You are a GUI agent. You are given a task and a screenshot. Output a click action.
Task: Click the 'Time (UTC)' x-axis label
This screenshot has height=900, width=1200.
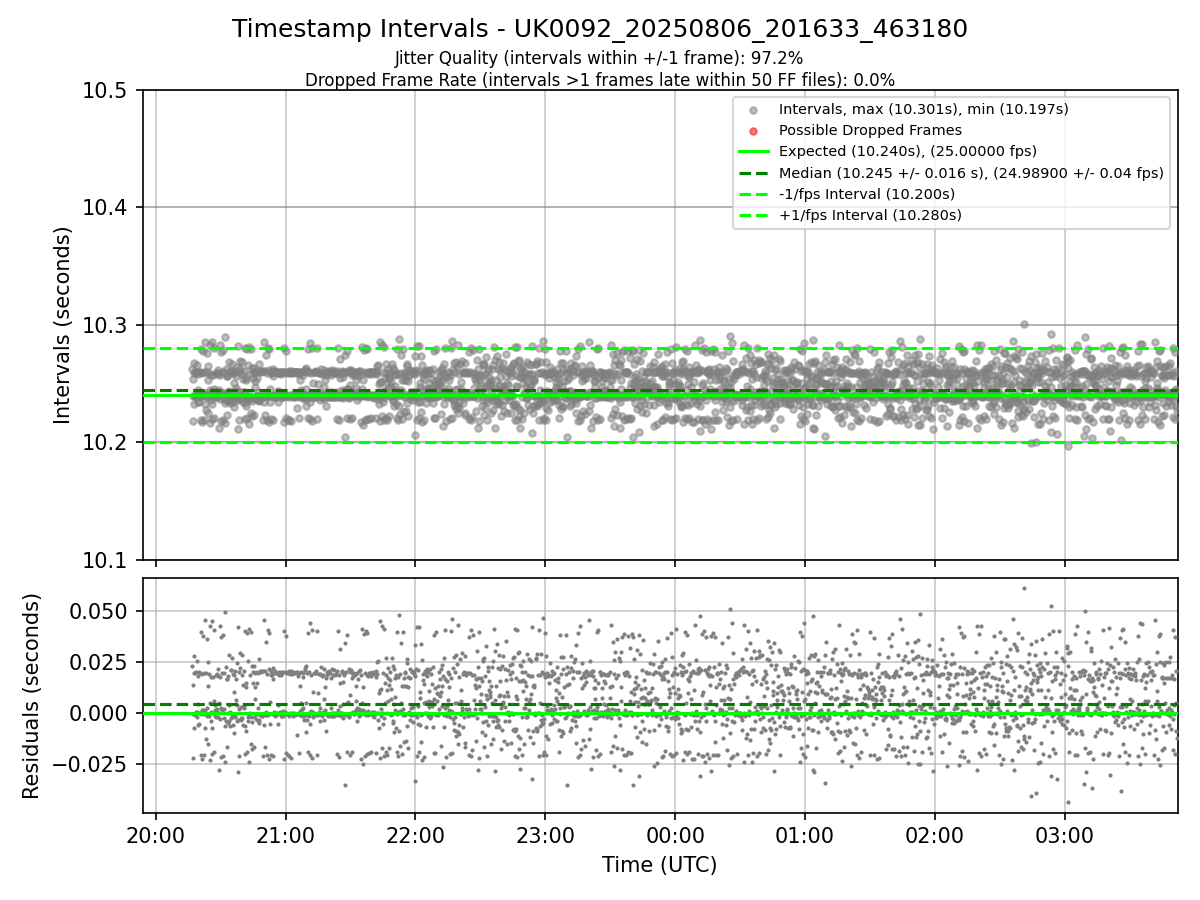(x=659, y=865)
